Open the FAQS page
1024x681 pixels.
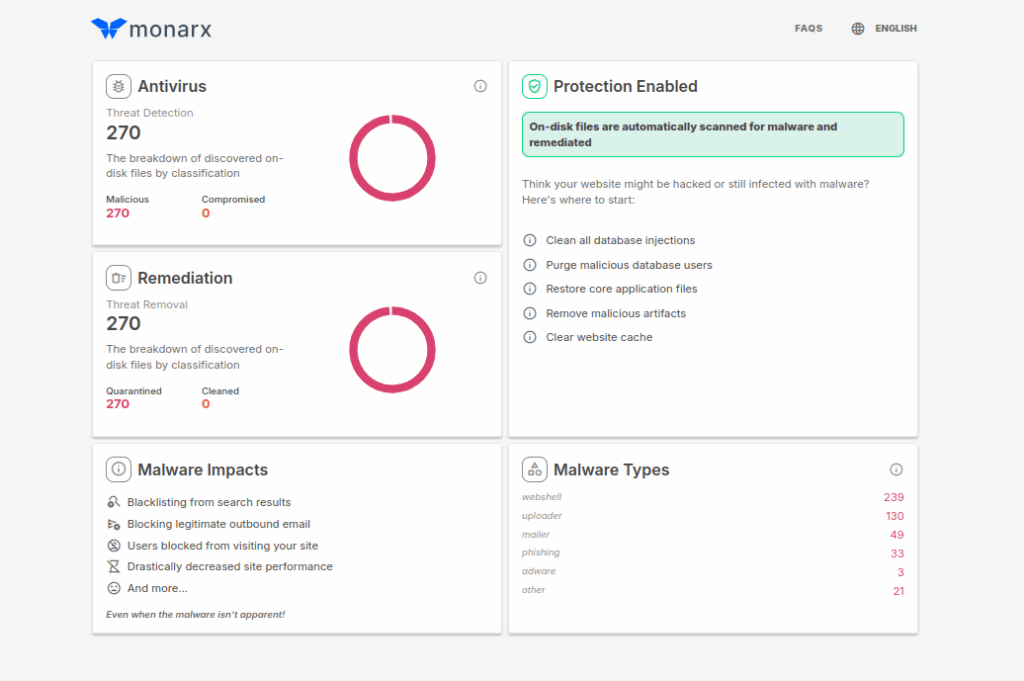[x=808, y=29]
